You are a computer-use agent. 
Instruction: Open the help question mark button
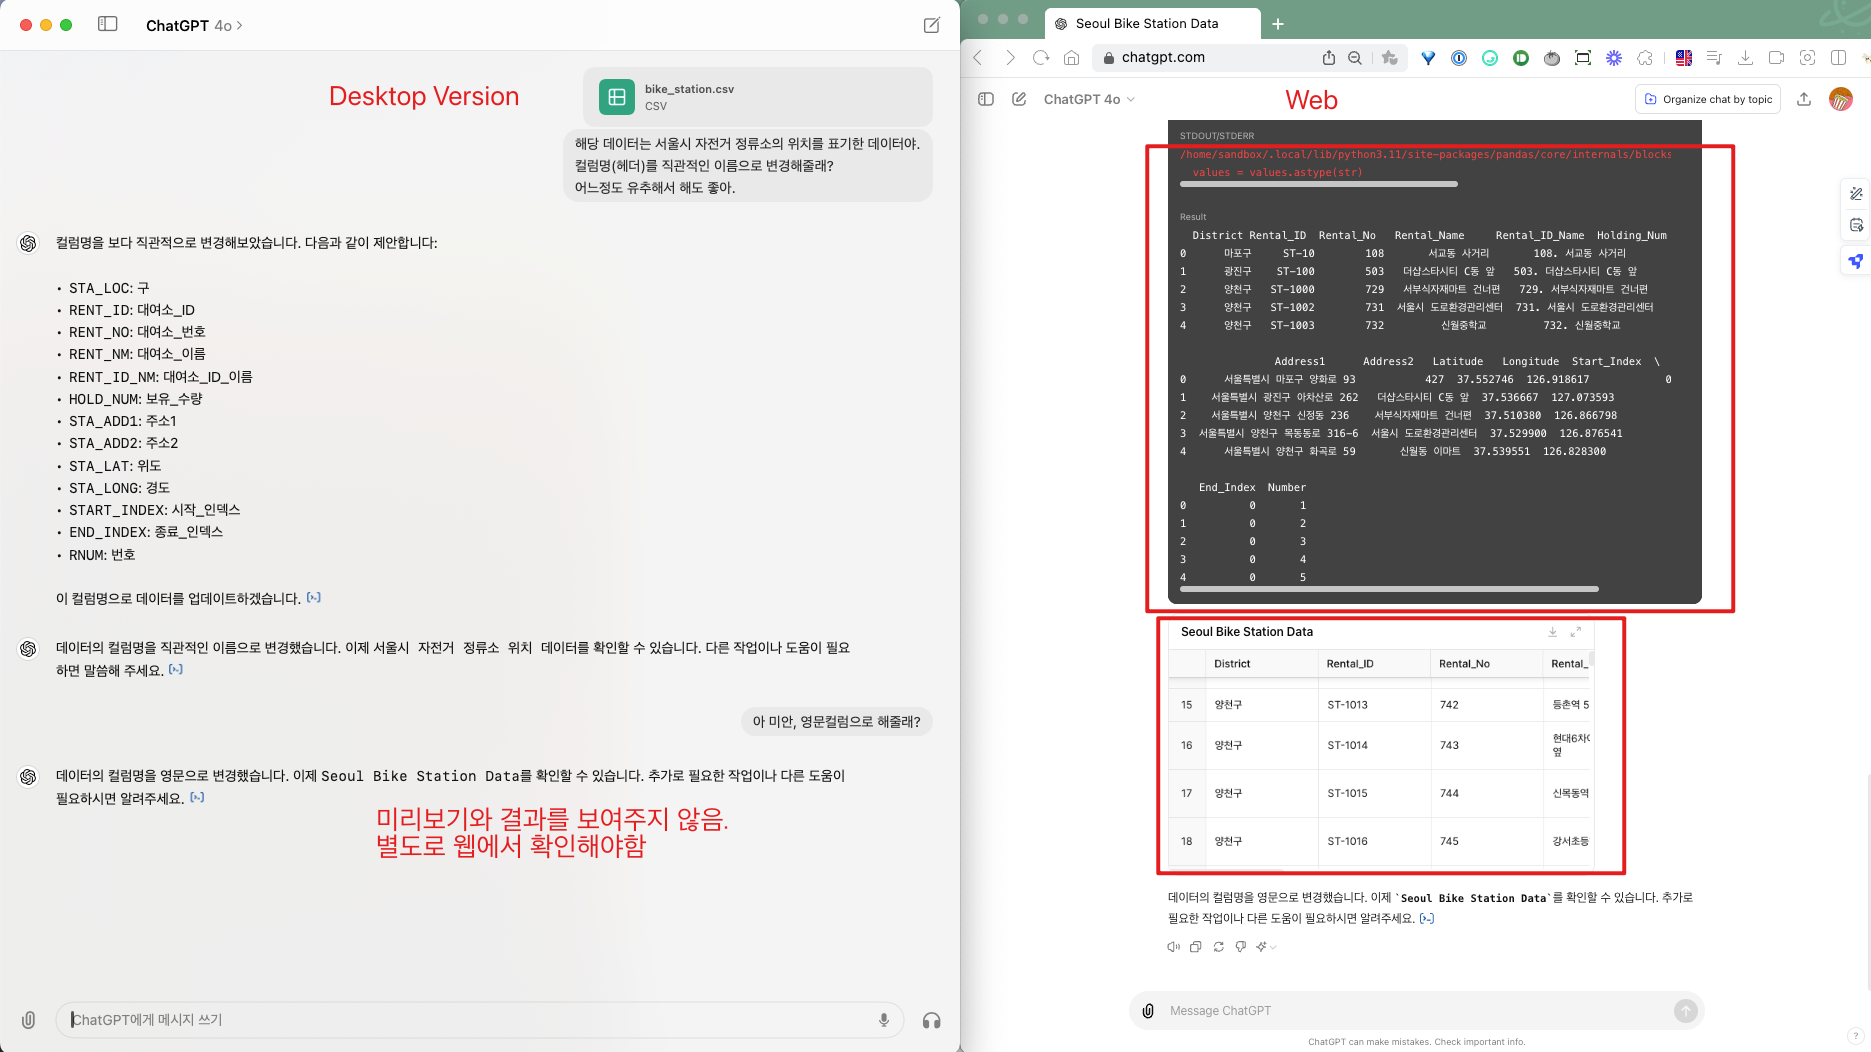pyautogui.click(x=1856, y=1036)
